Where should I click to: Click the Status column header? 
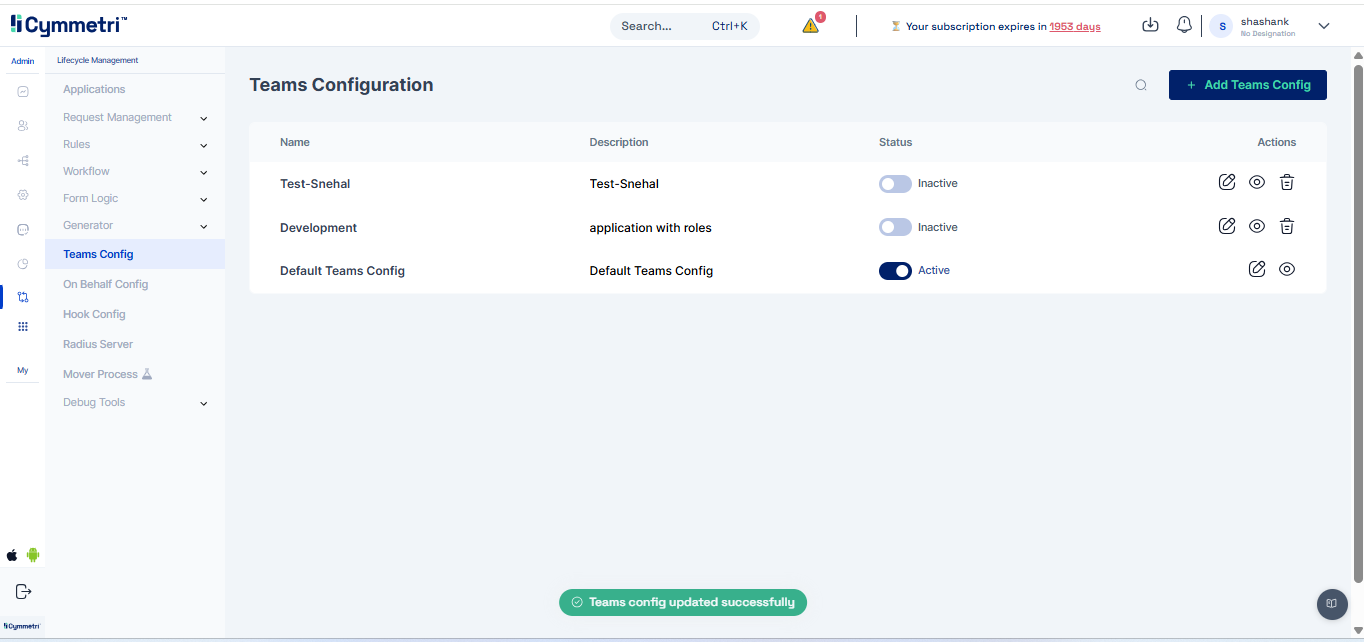click(x=895, y=142)
